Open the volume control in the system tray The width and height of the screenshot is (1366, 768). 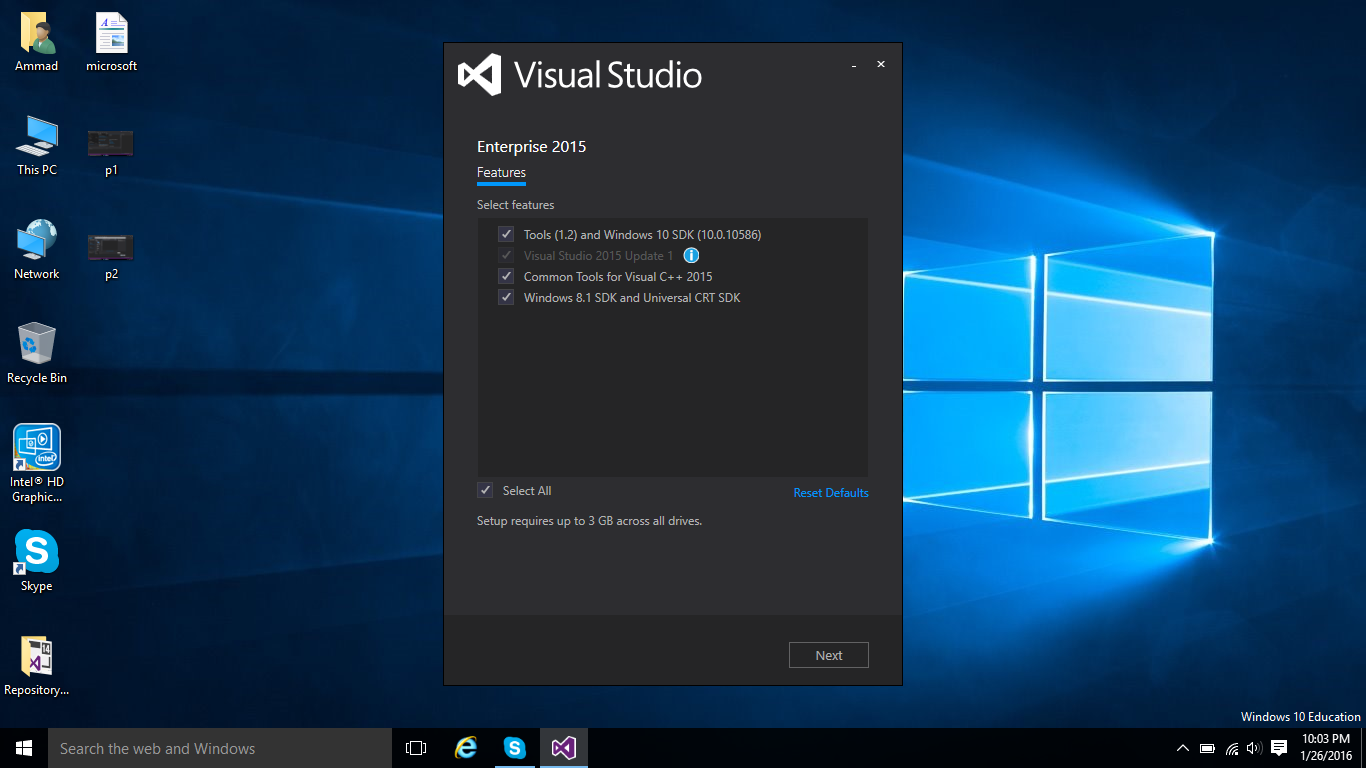click(x=1253, y=747)
